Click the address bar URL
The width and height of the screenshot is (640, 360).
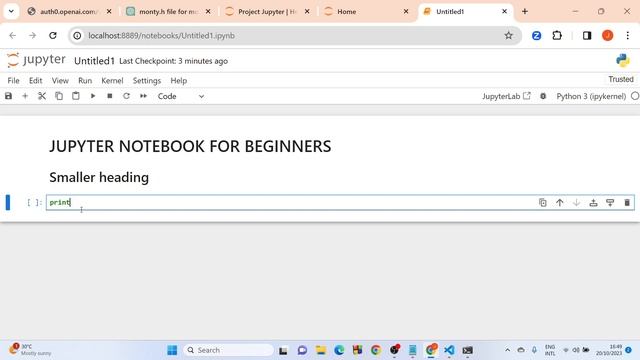coord(162,36)
